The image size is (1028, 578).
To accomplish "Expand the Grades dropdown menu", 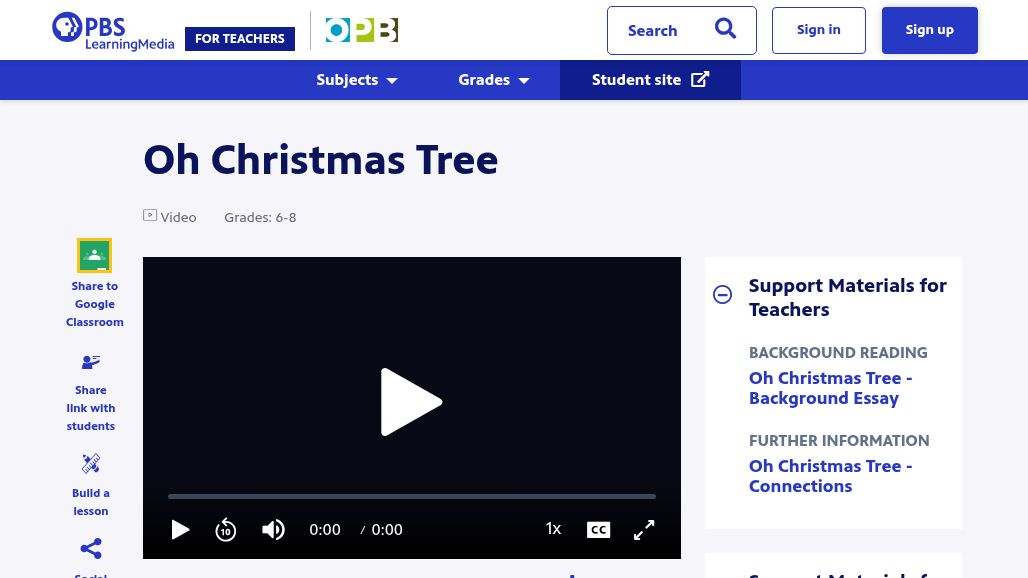I will pos(494,80).
